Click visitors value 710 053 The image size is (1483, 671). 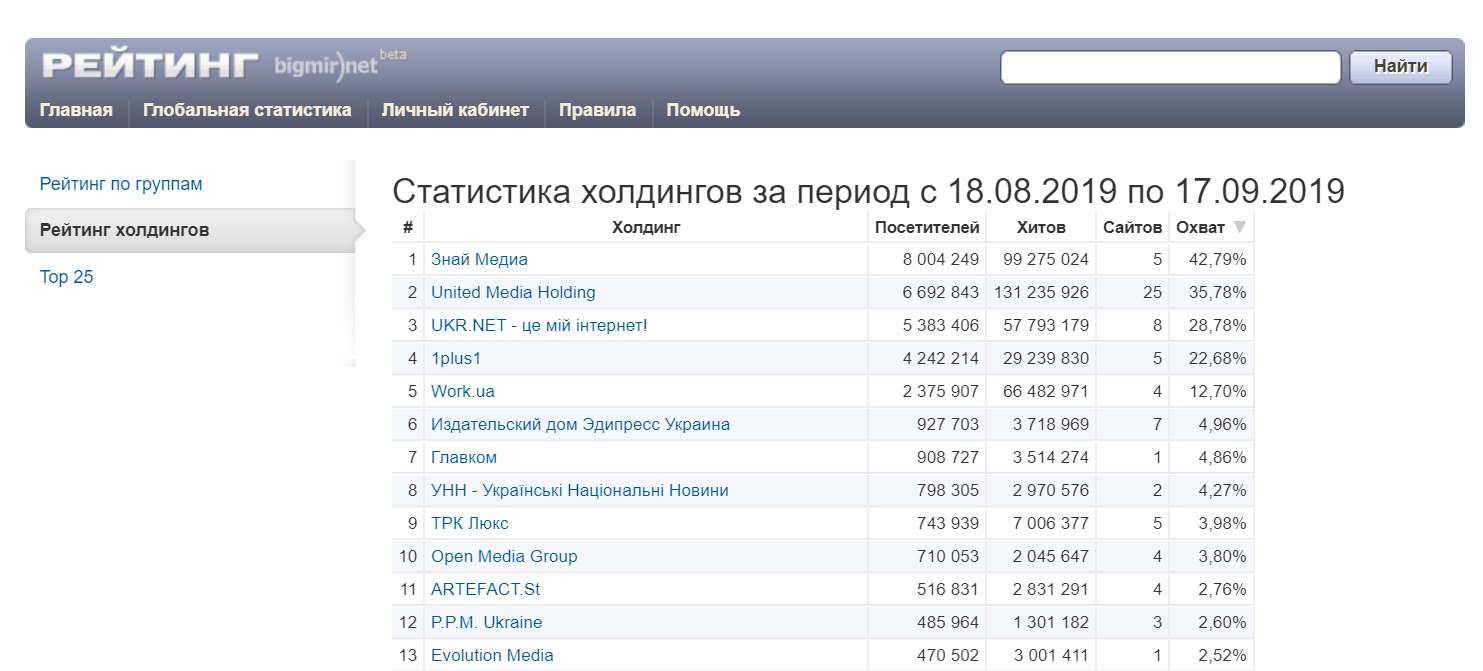click(948, 556)
